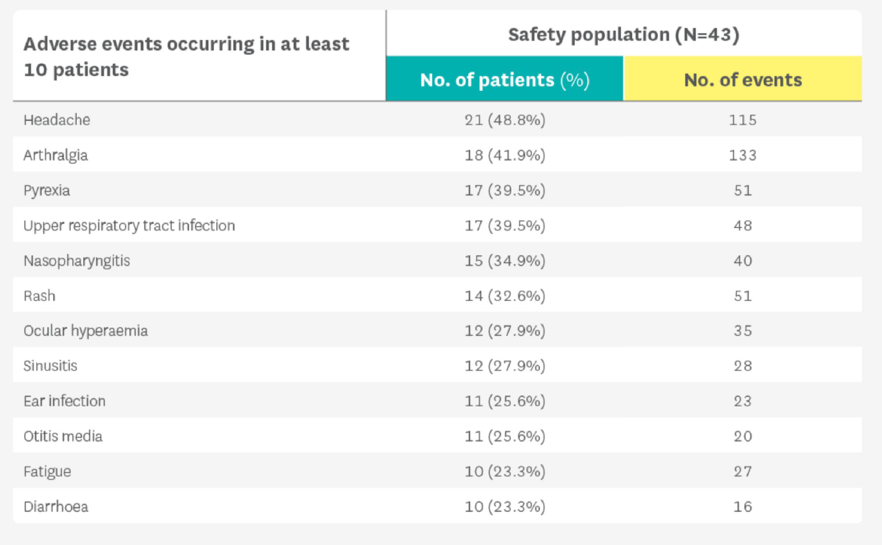Select 'Upper respiratory tract infection' label
The height and width of the screenshot is (545, 882).
129,225
